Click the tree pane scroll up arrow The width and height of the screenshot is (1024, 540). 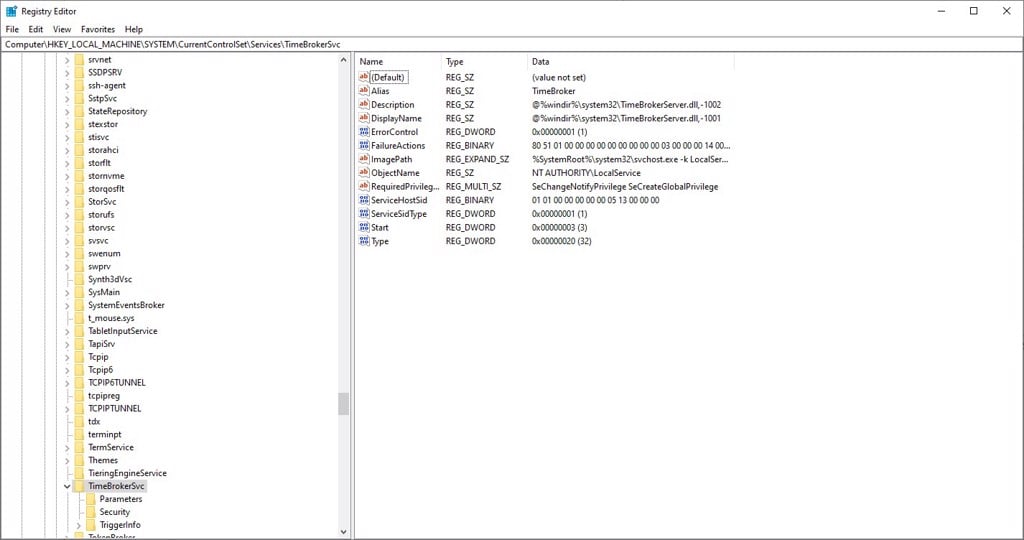pyautogui.click(x=344, y=60)
